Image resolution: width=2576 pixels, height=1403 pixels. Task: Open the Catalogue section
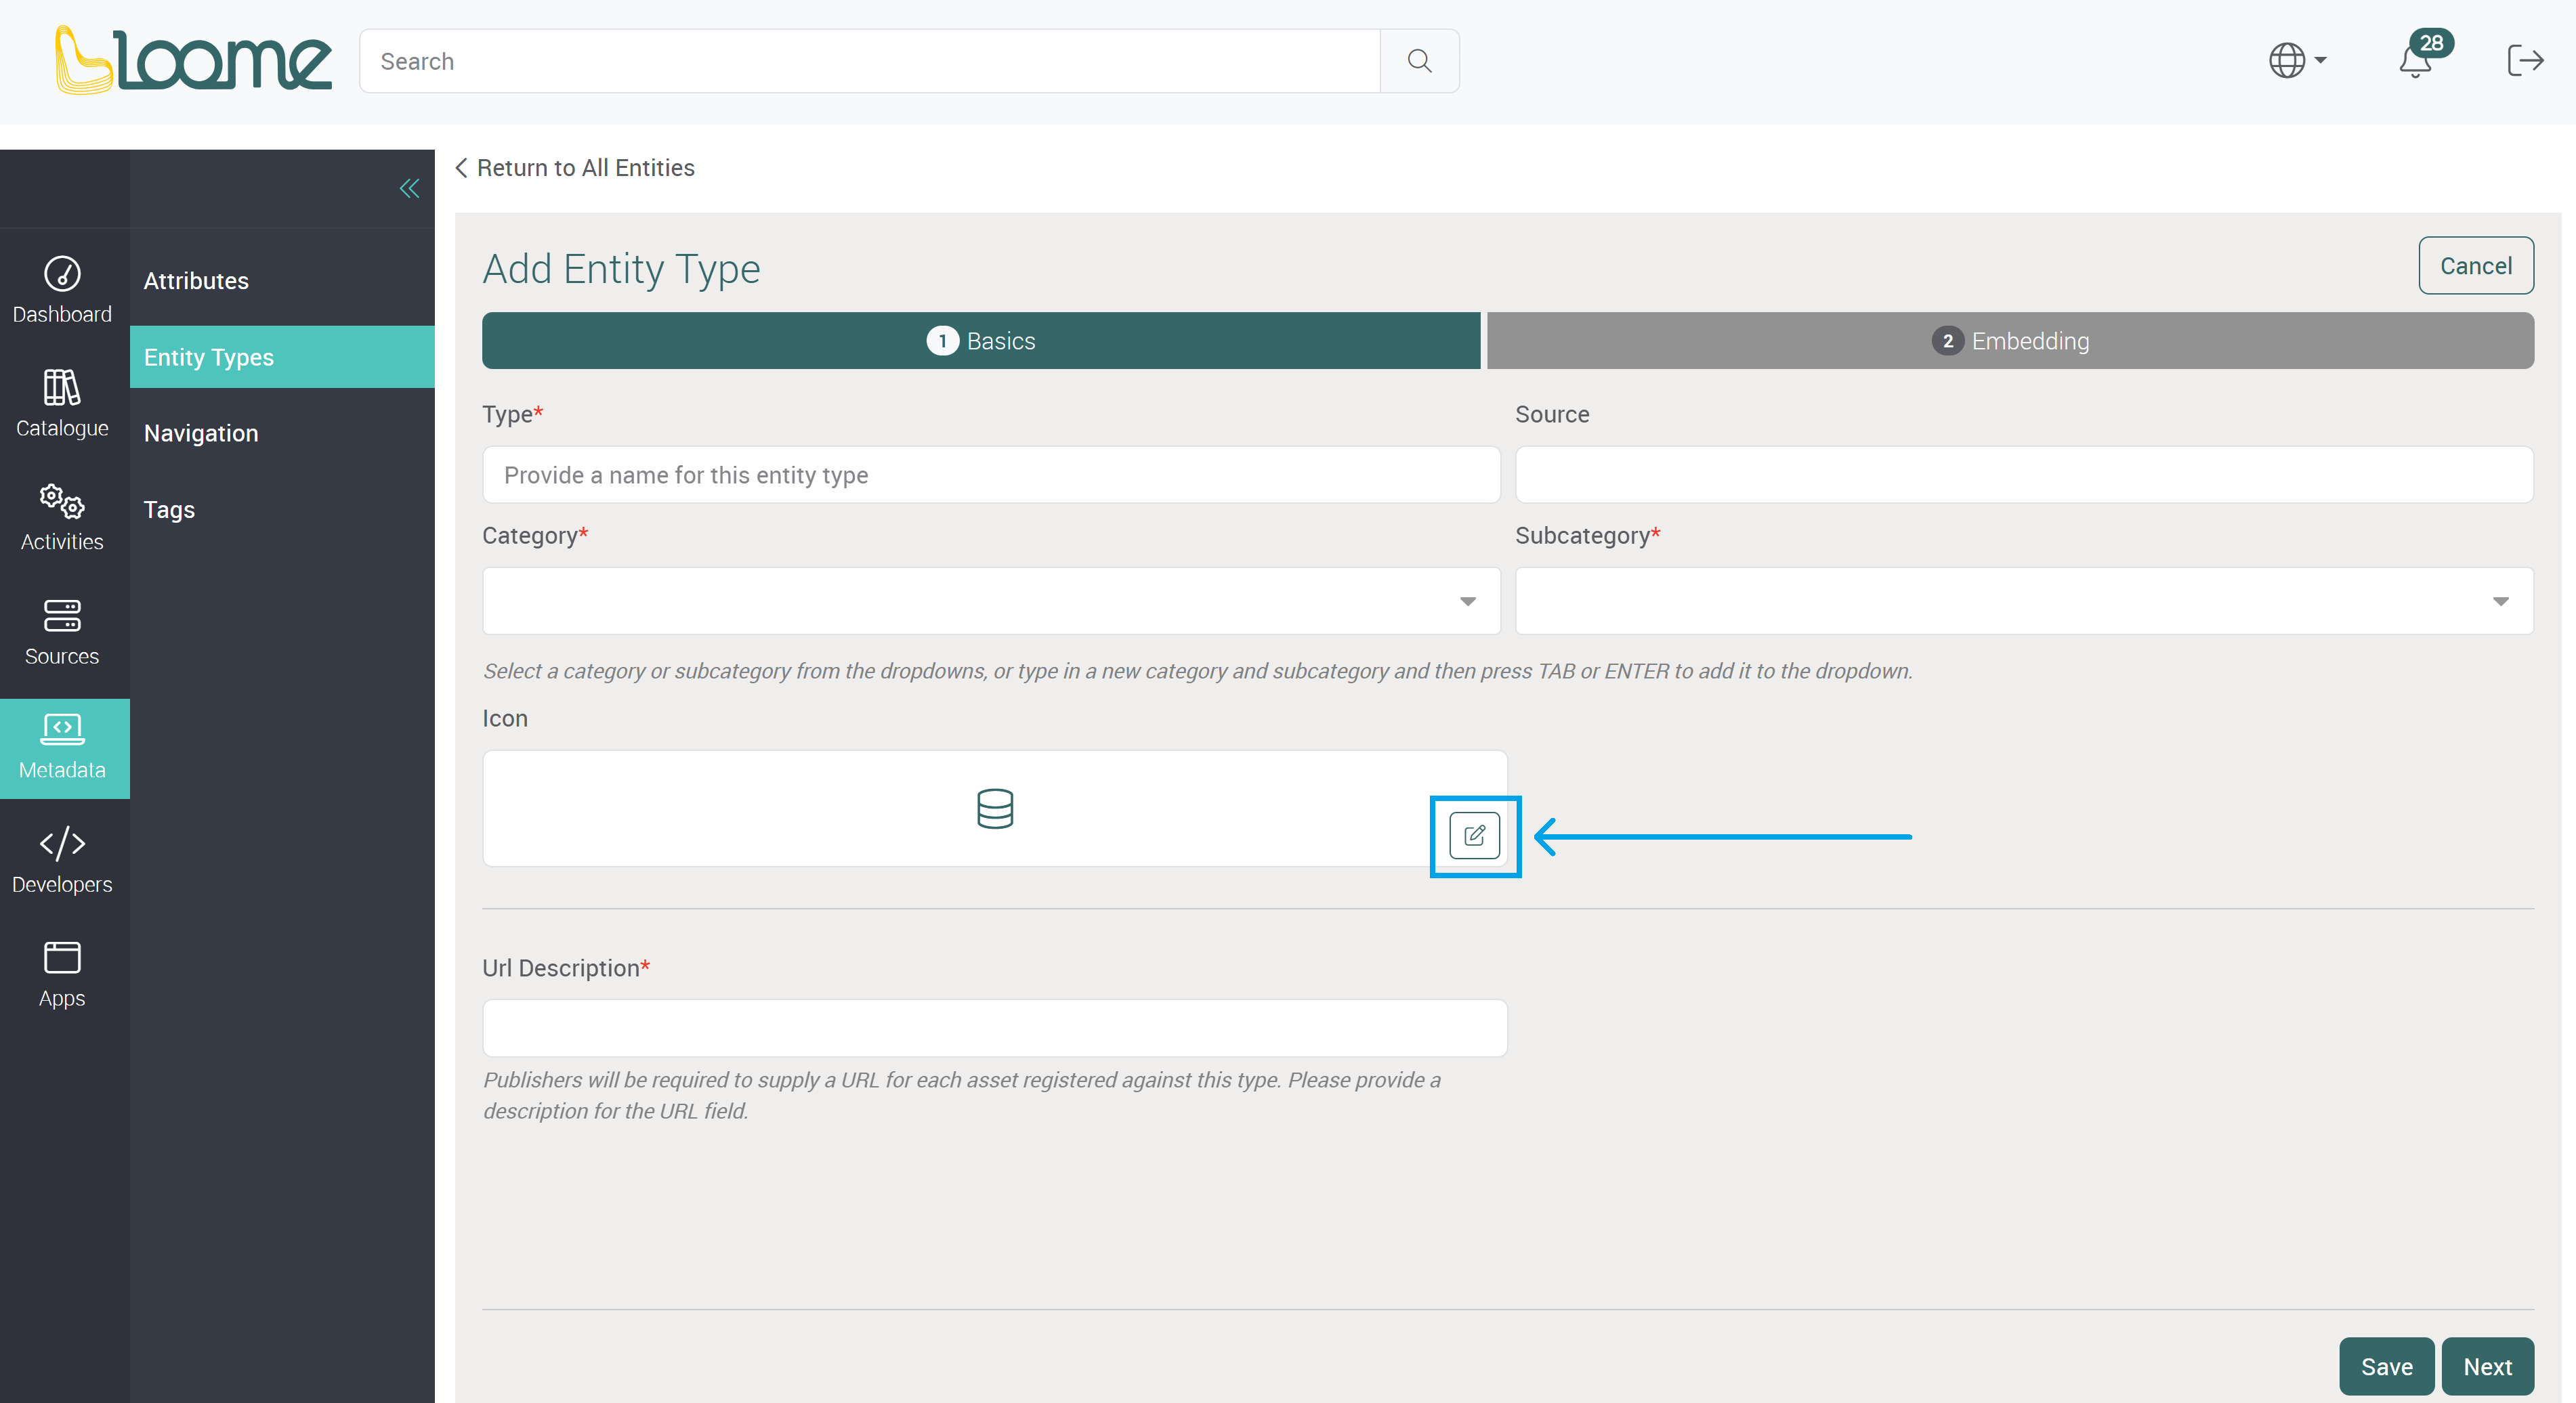(62, 403)
